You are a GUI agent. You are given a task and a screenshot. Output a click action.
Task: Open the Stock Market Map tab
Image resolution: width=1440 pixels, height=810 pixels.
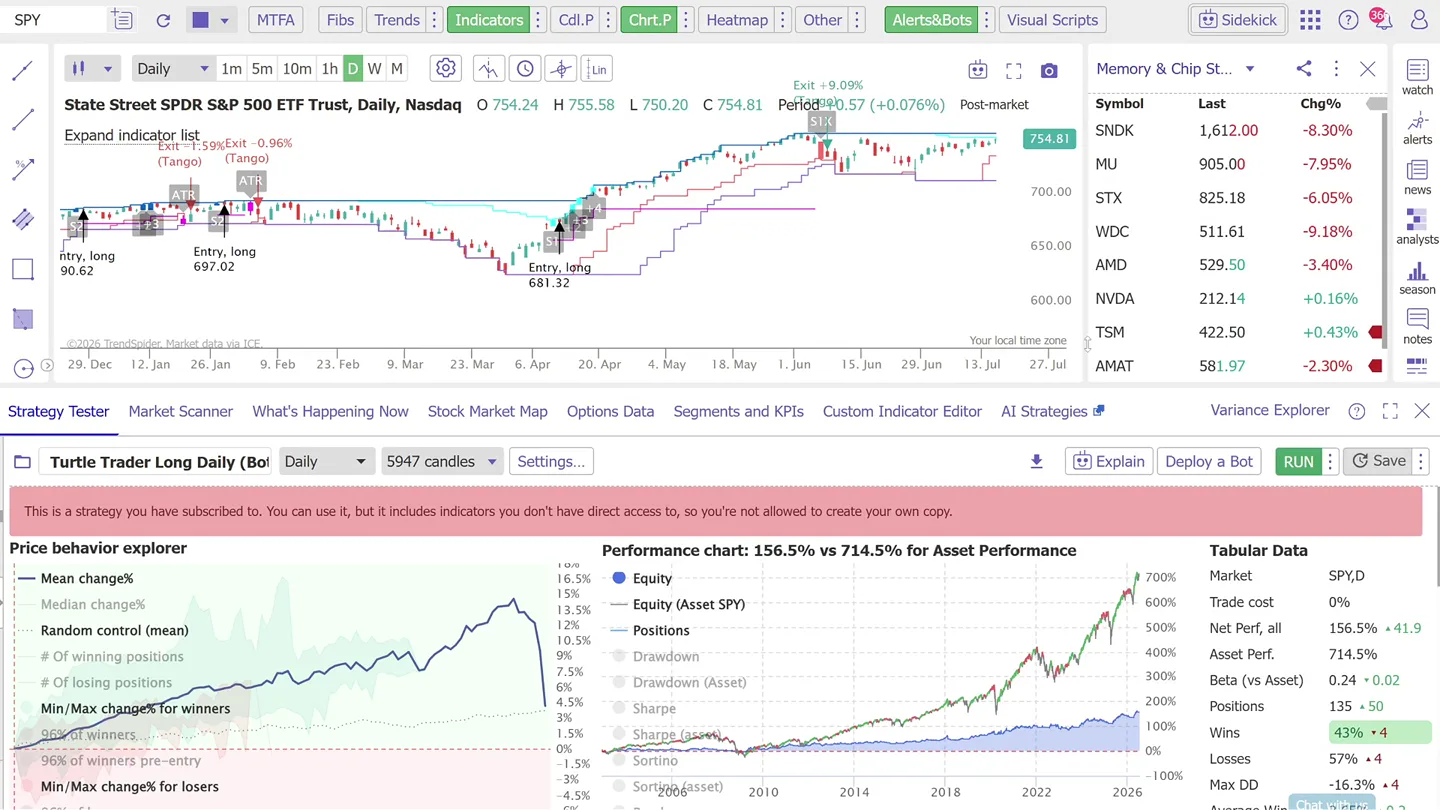(x=488, y=411)
